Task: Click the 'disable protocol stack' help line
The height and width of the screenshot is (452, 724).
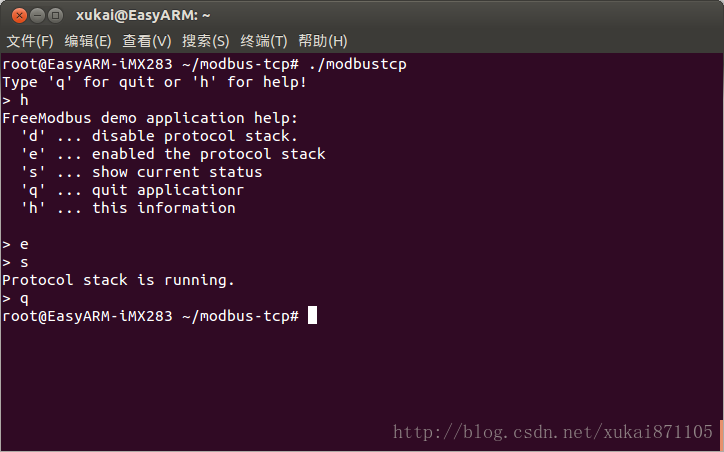Action: point(159,136)
